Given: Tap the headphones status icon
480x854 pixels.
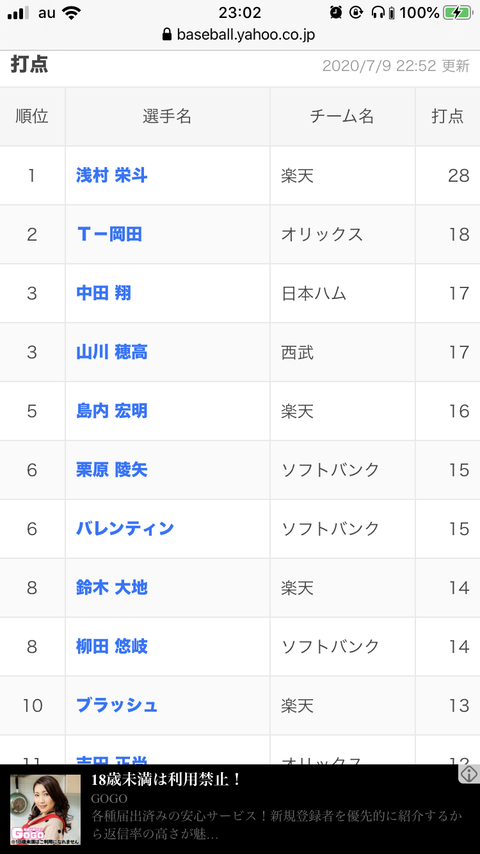Looking at the screenshot, I should tap(377, 13).
